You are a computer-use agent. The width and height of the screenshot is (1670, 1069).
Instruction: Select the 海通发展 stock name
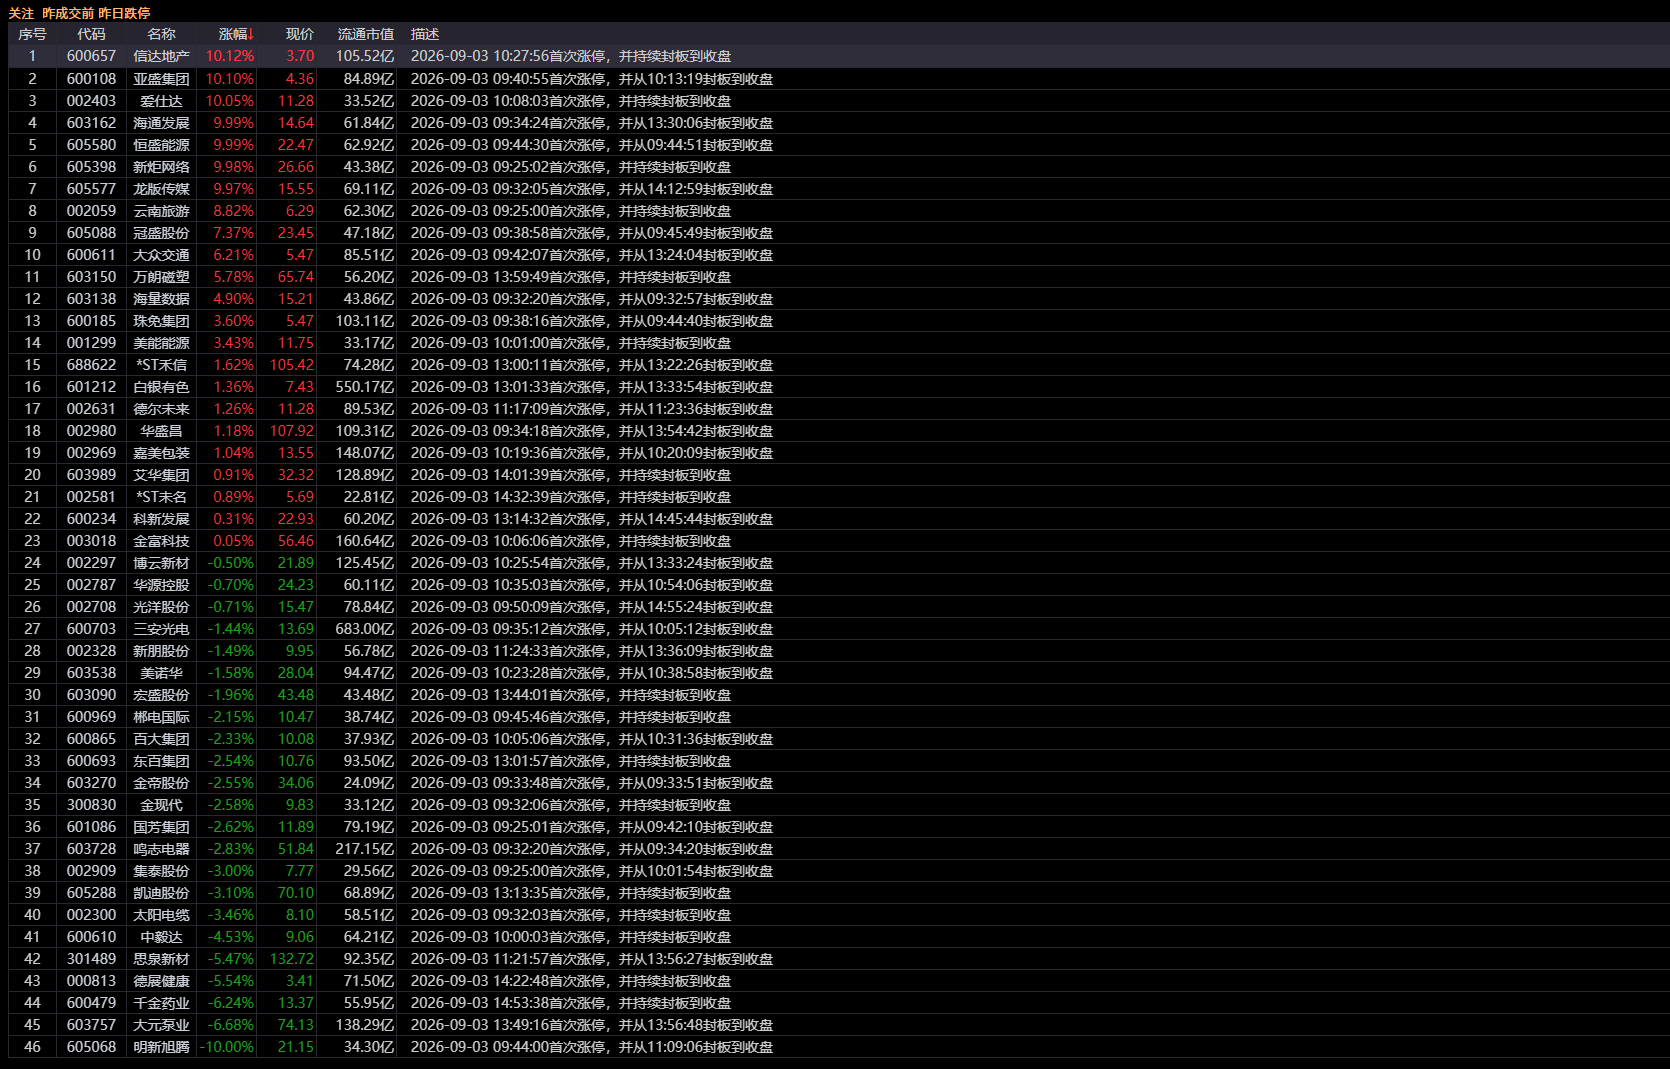[x=161, y=122]
